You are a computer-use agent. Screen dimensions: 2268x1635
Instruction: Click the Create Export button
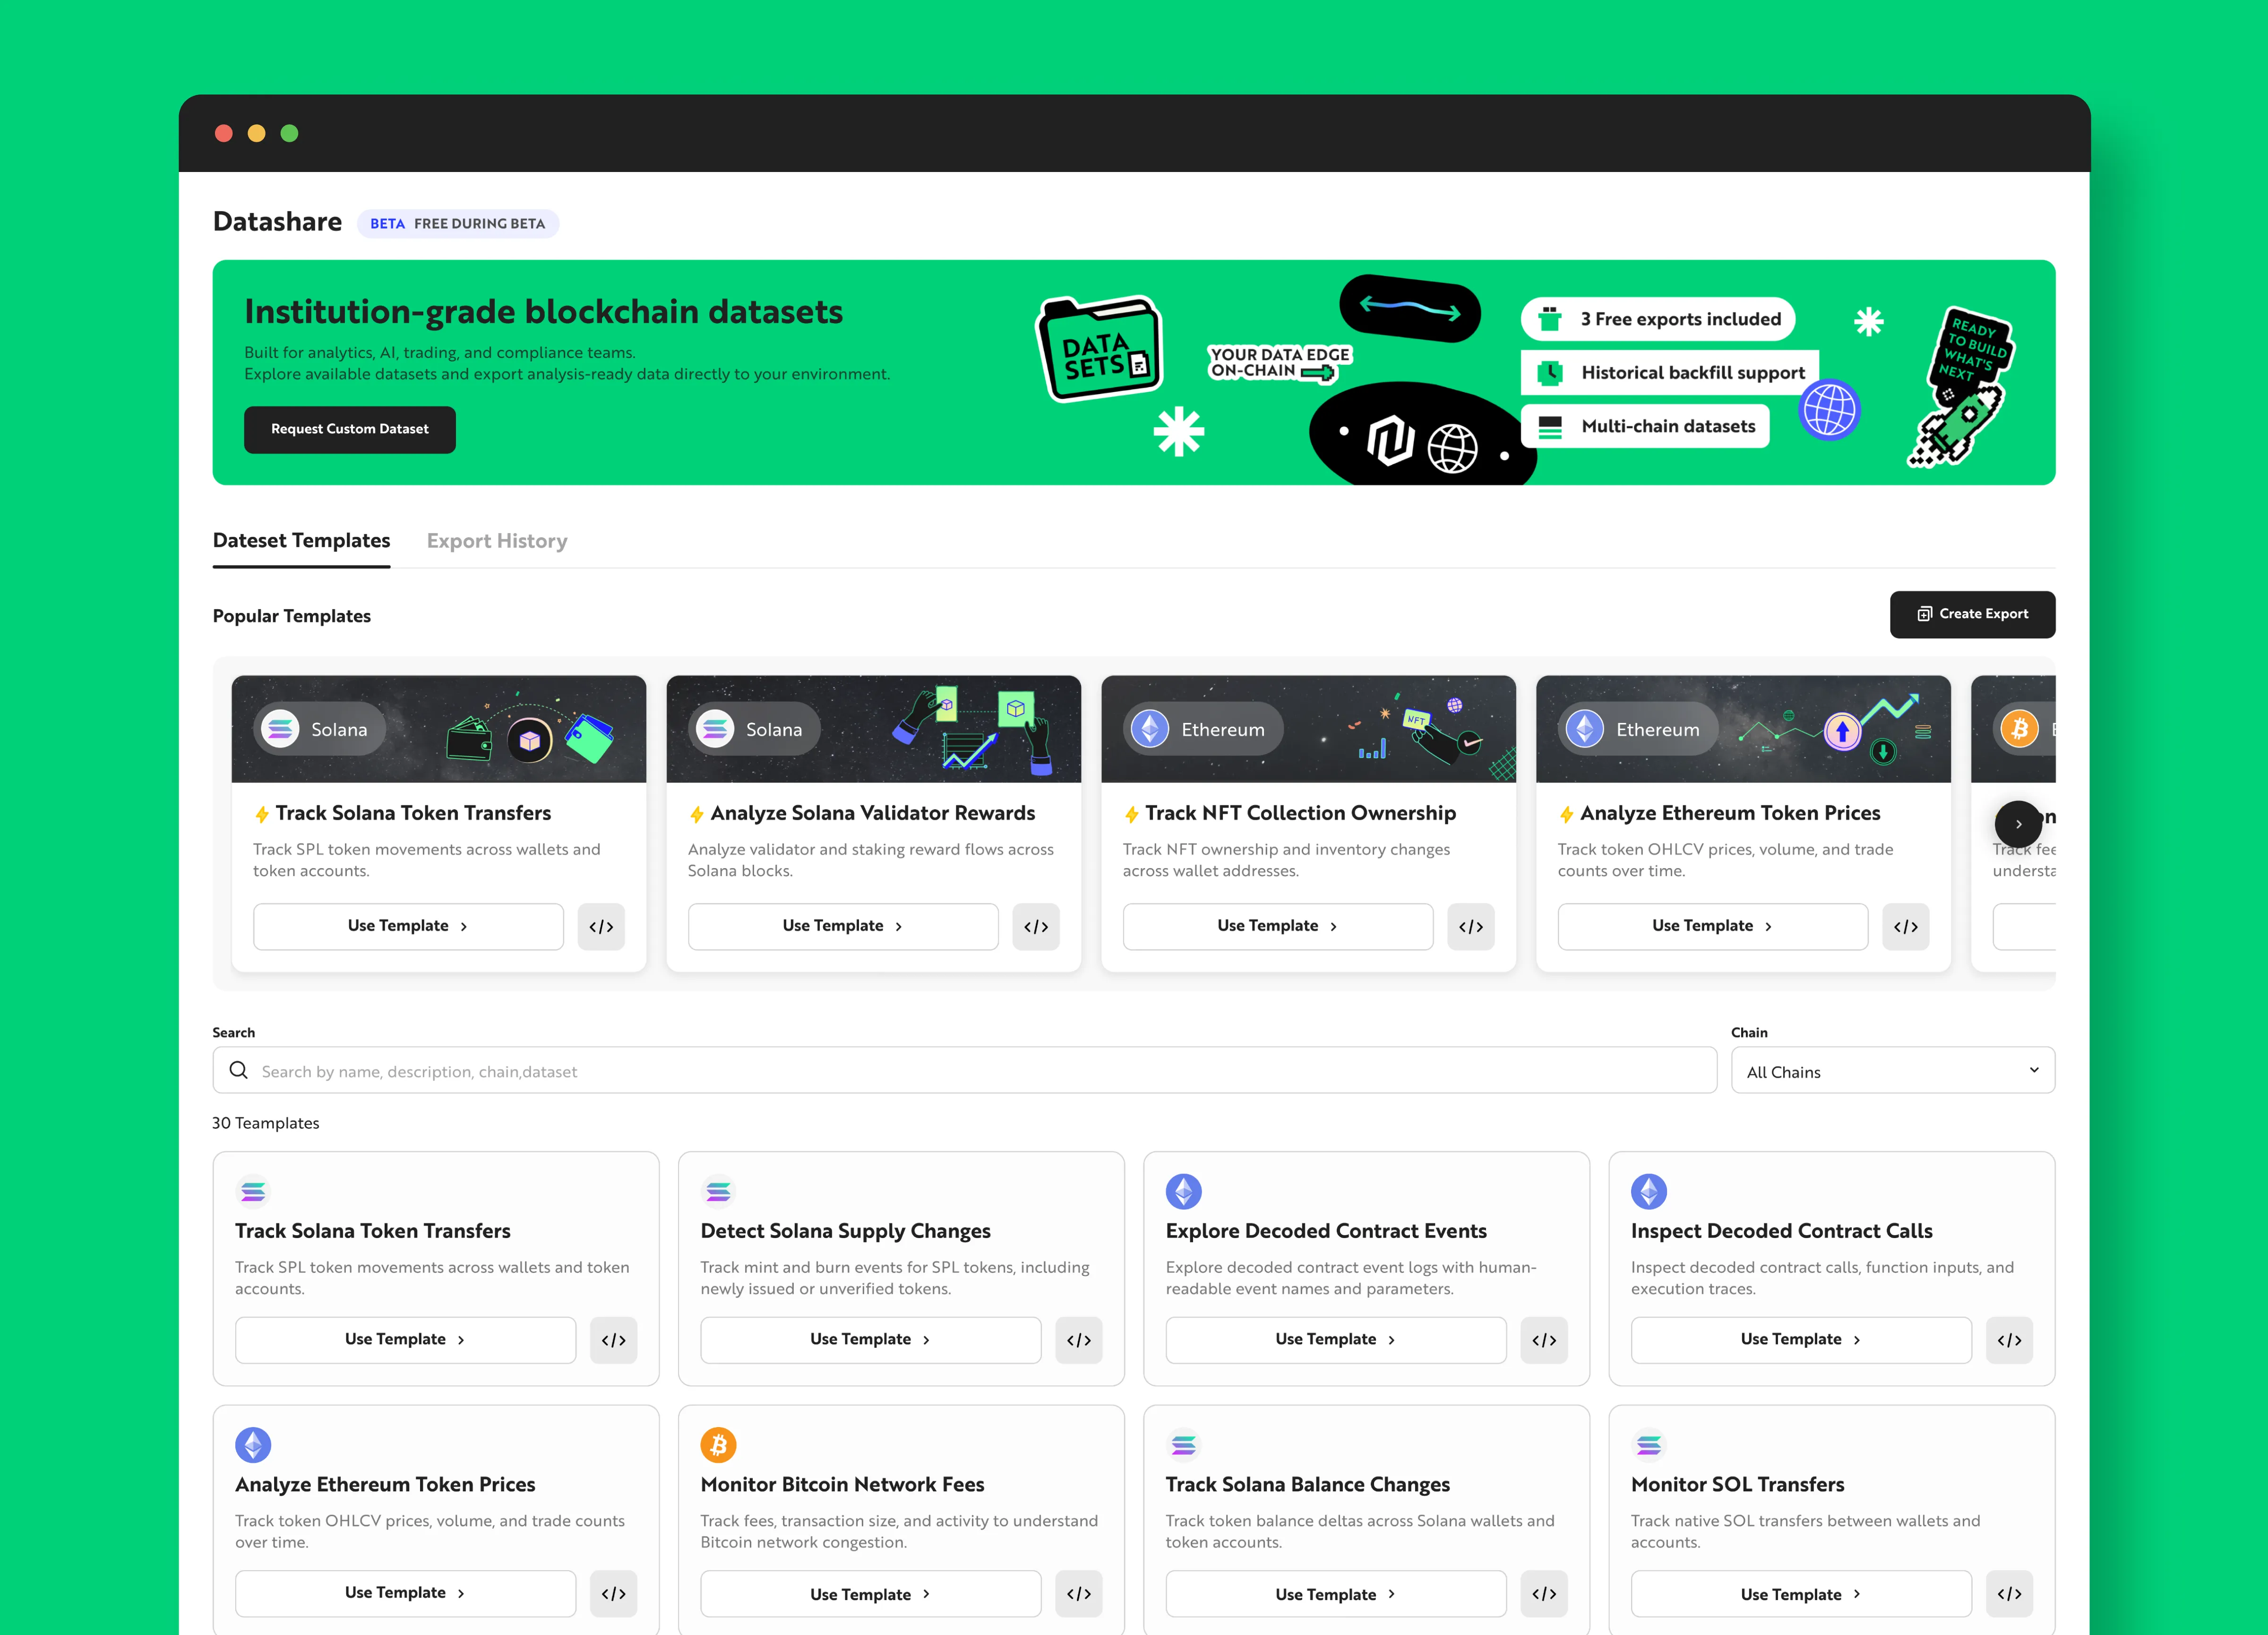pos(1973,614)
